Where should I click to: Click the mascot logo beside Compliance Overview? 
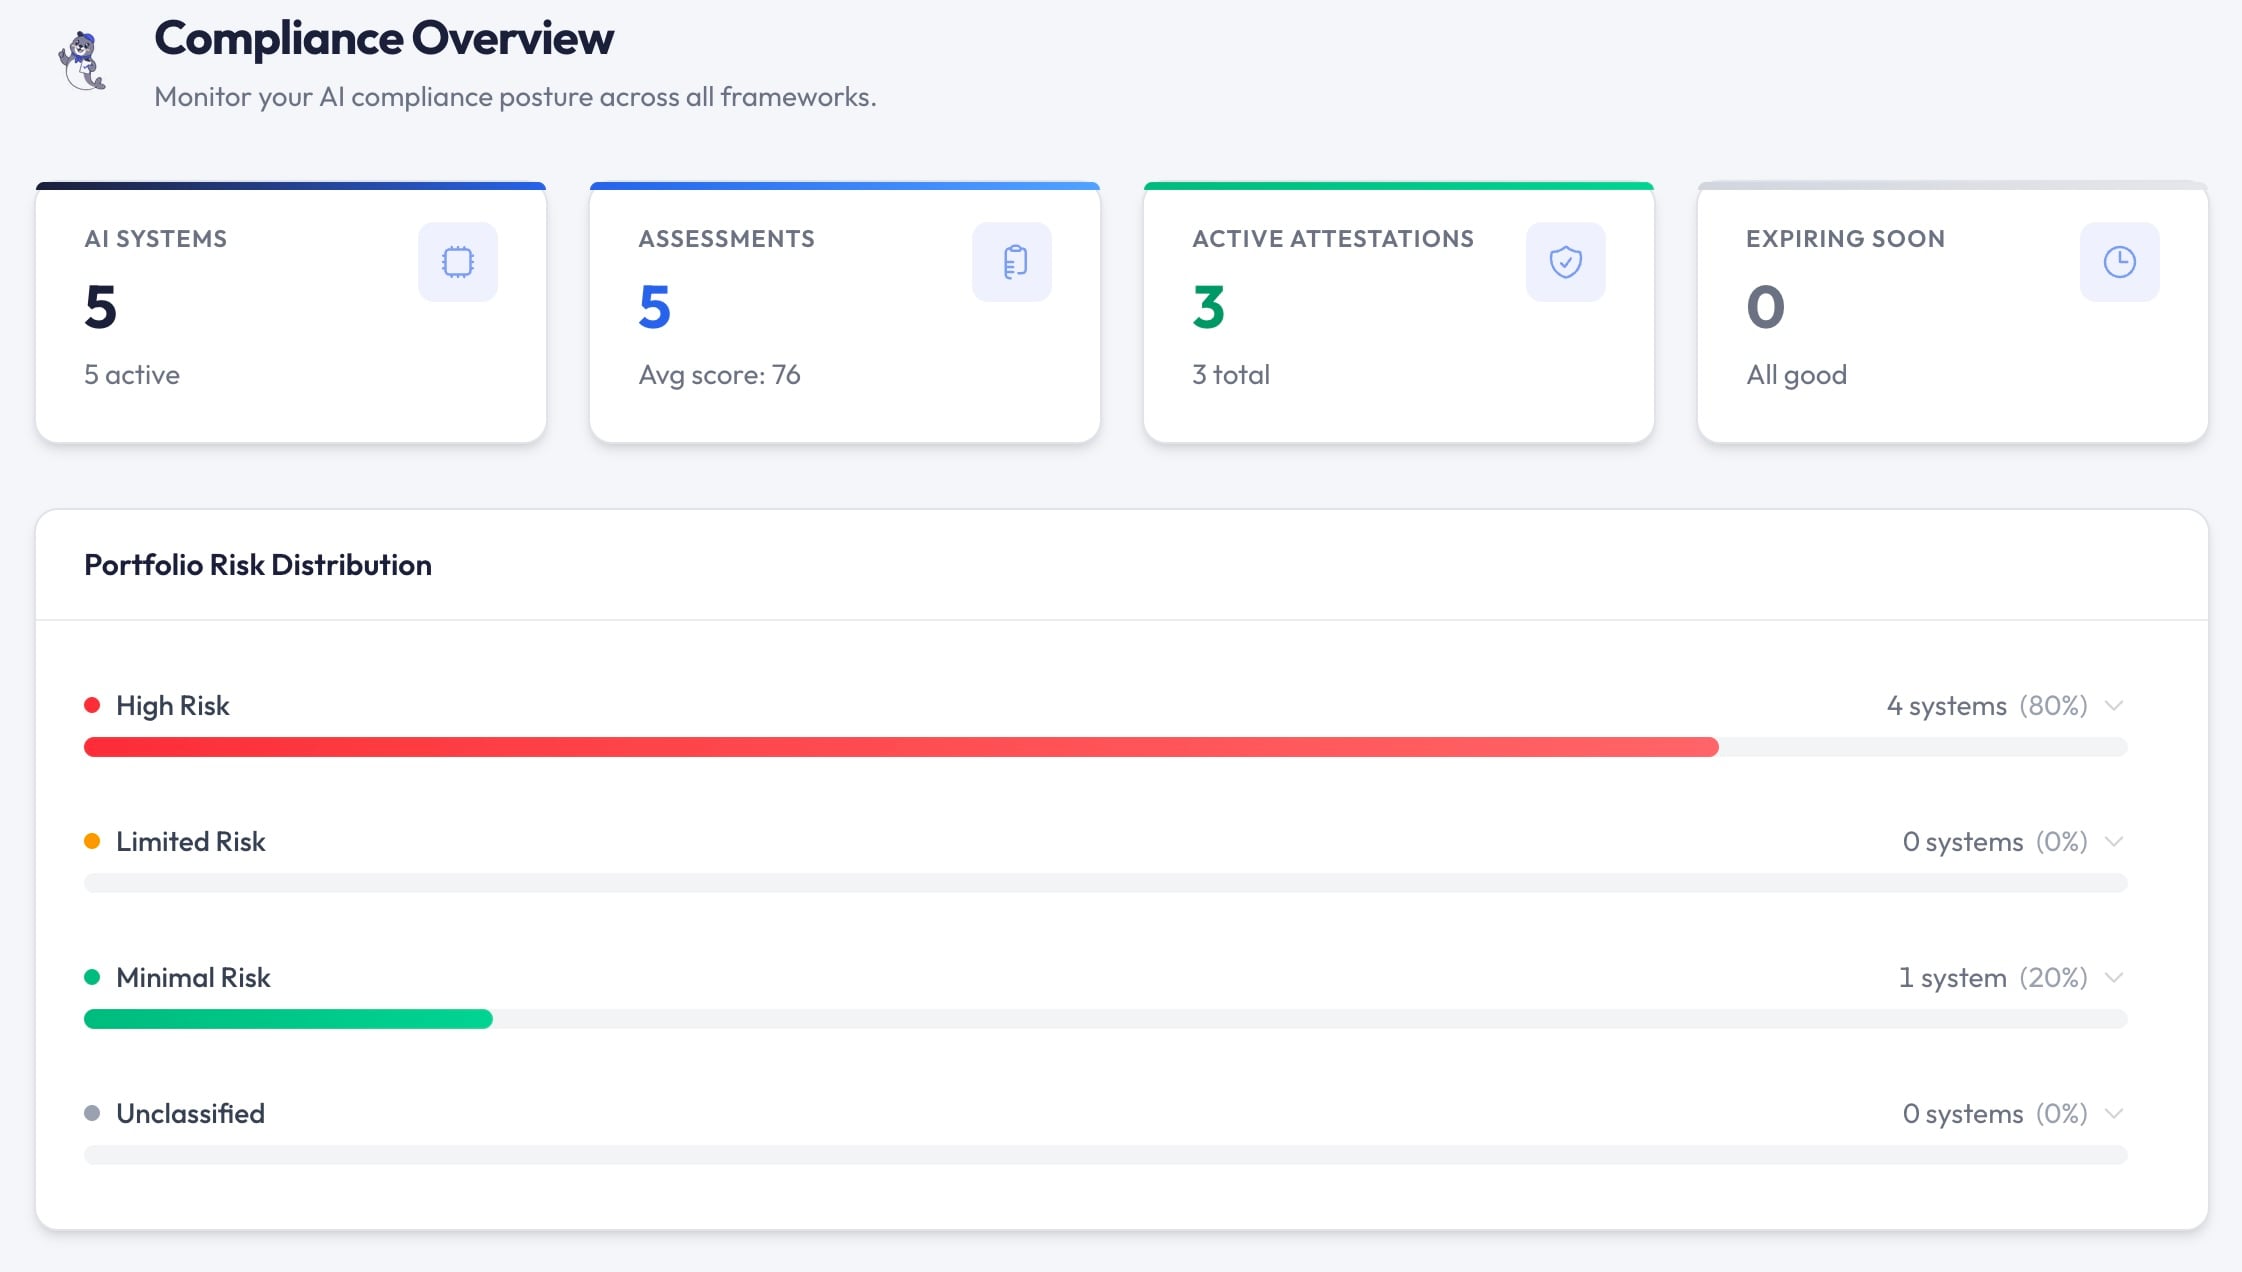tap(82, 61)
